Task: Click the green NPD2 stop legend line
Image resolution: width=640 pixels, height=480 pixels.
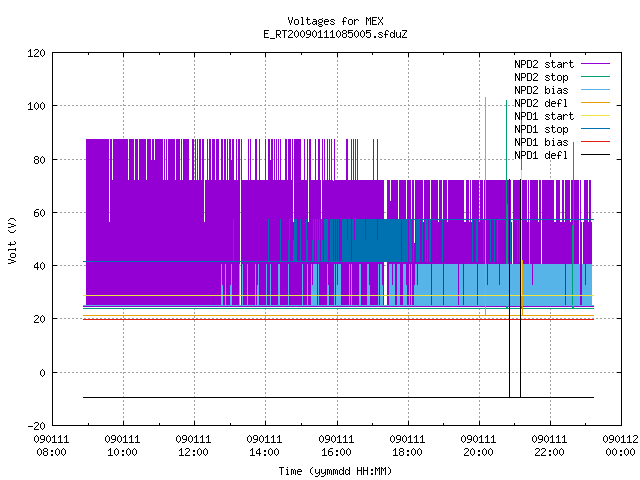Action: point(595,77)
